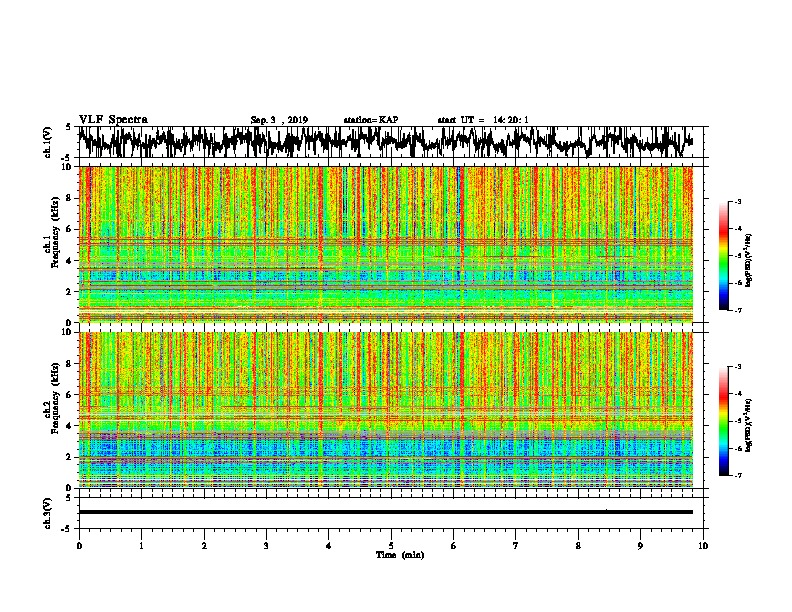Viewport: 792px width, 612px height.
Task: Click time axis tick label "7"
Action: coord(516,546)
